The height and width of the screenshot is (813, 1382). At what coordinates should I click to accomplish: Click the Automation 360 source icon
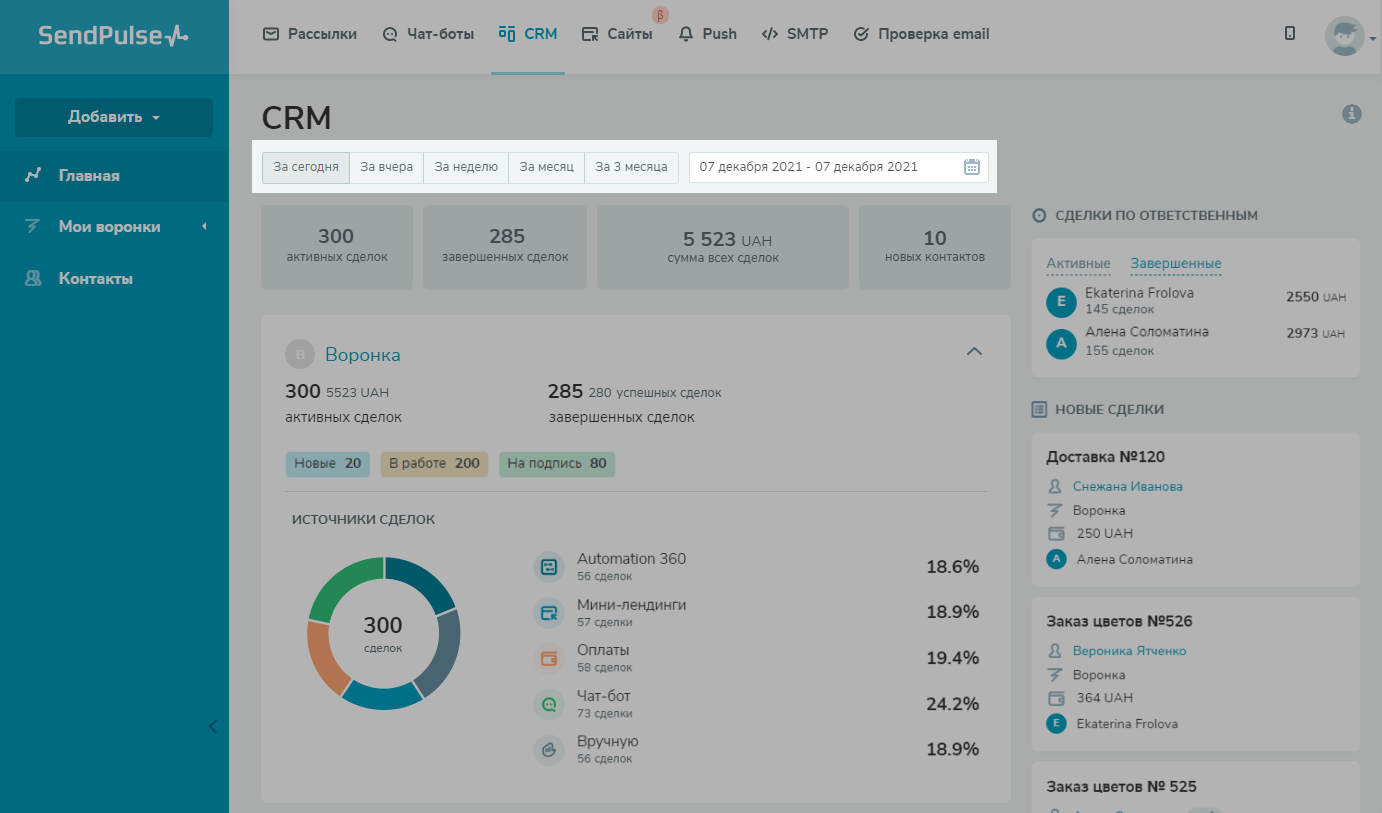(x=549, y=567)
